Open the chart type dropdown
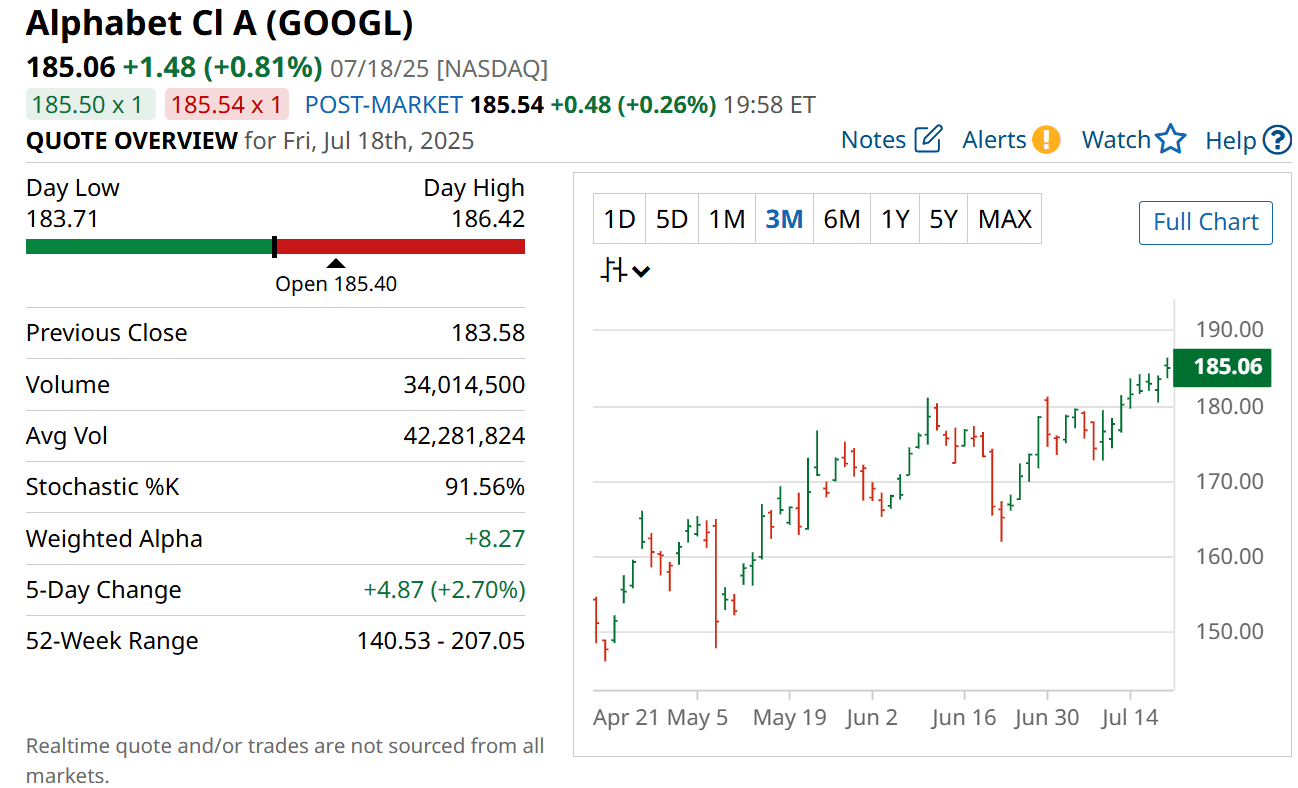1298x788 pixels. coord(625,270)
